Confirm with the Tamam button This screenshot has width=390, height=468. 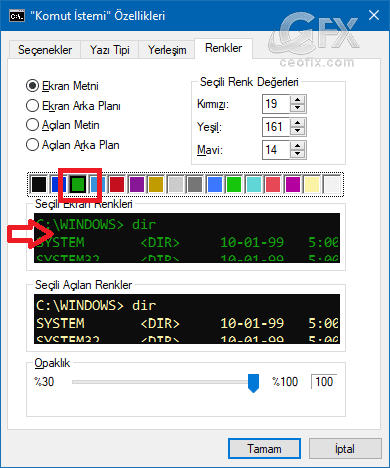pyautogui.click(x=264, y=449)
